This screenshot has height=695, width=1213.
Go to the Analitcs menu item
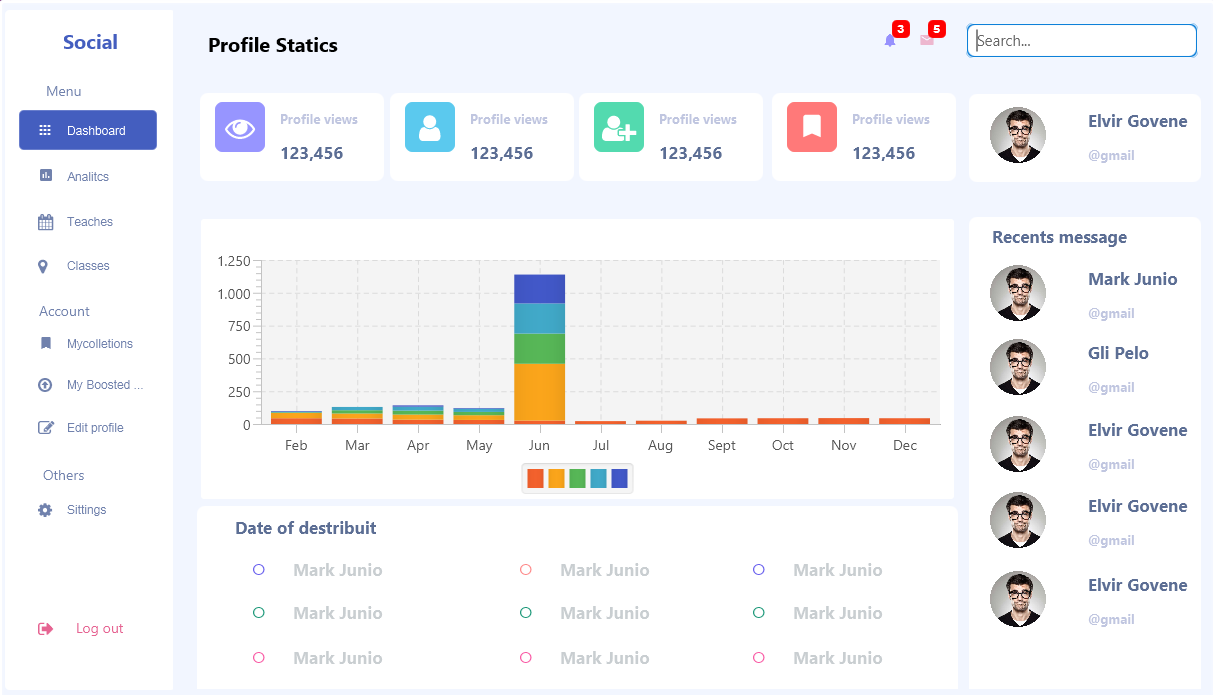pos(87,177)
